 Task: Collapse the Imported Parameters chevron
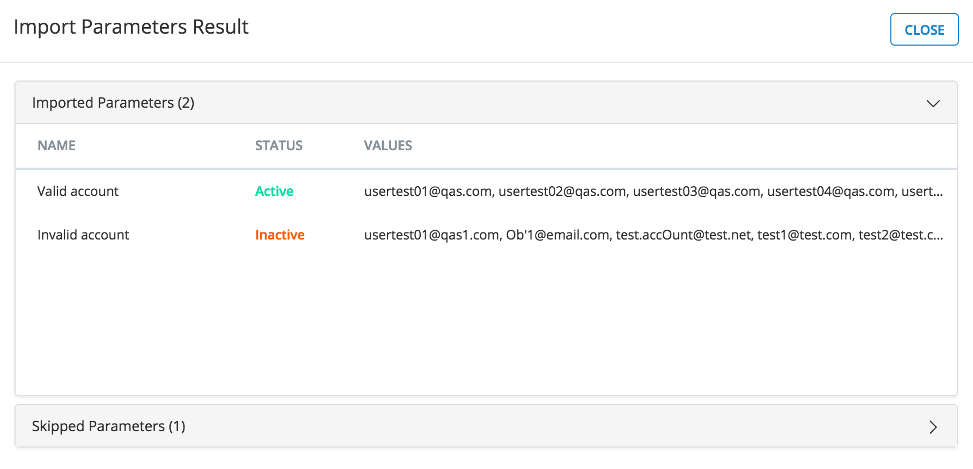pos(933,103)
